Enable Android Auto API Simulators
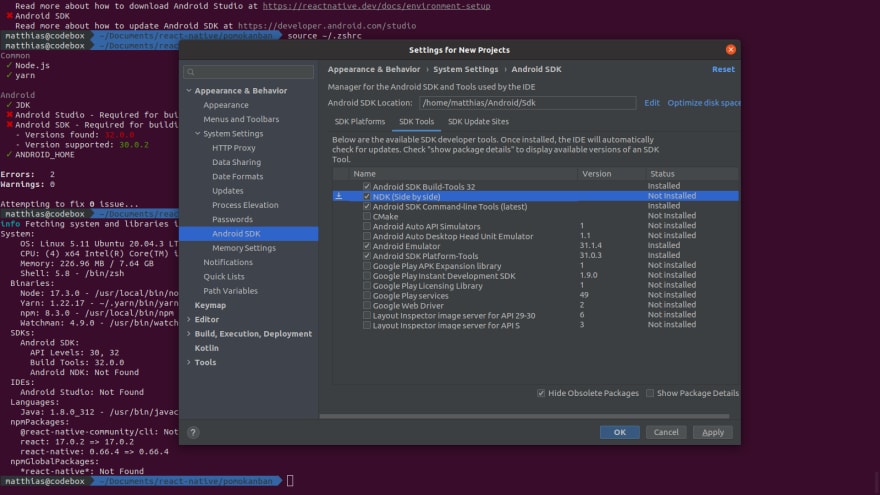The width and height of the screenshot is (880, 495). point(366,226)
